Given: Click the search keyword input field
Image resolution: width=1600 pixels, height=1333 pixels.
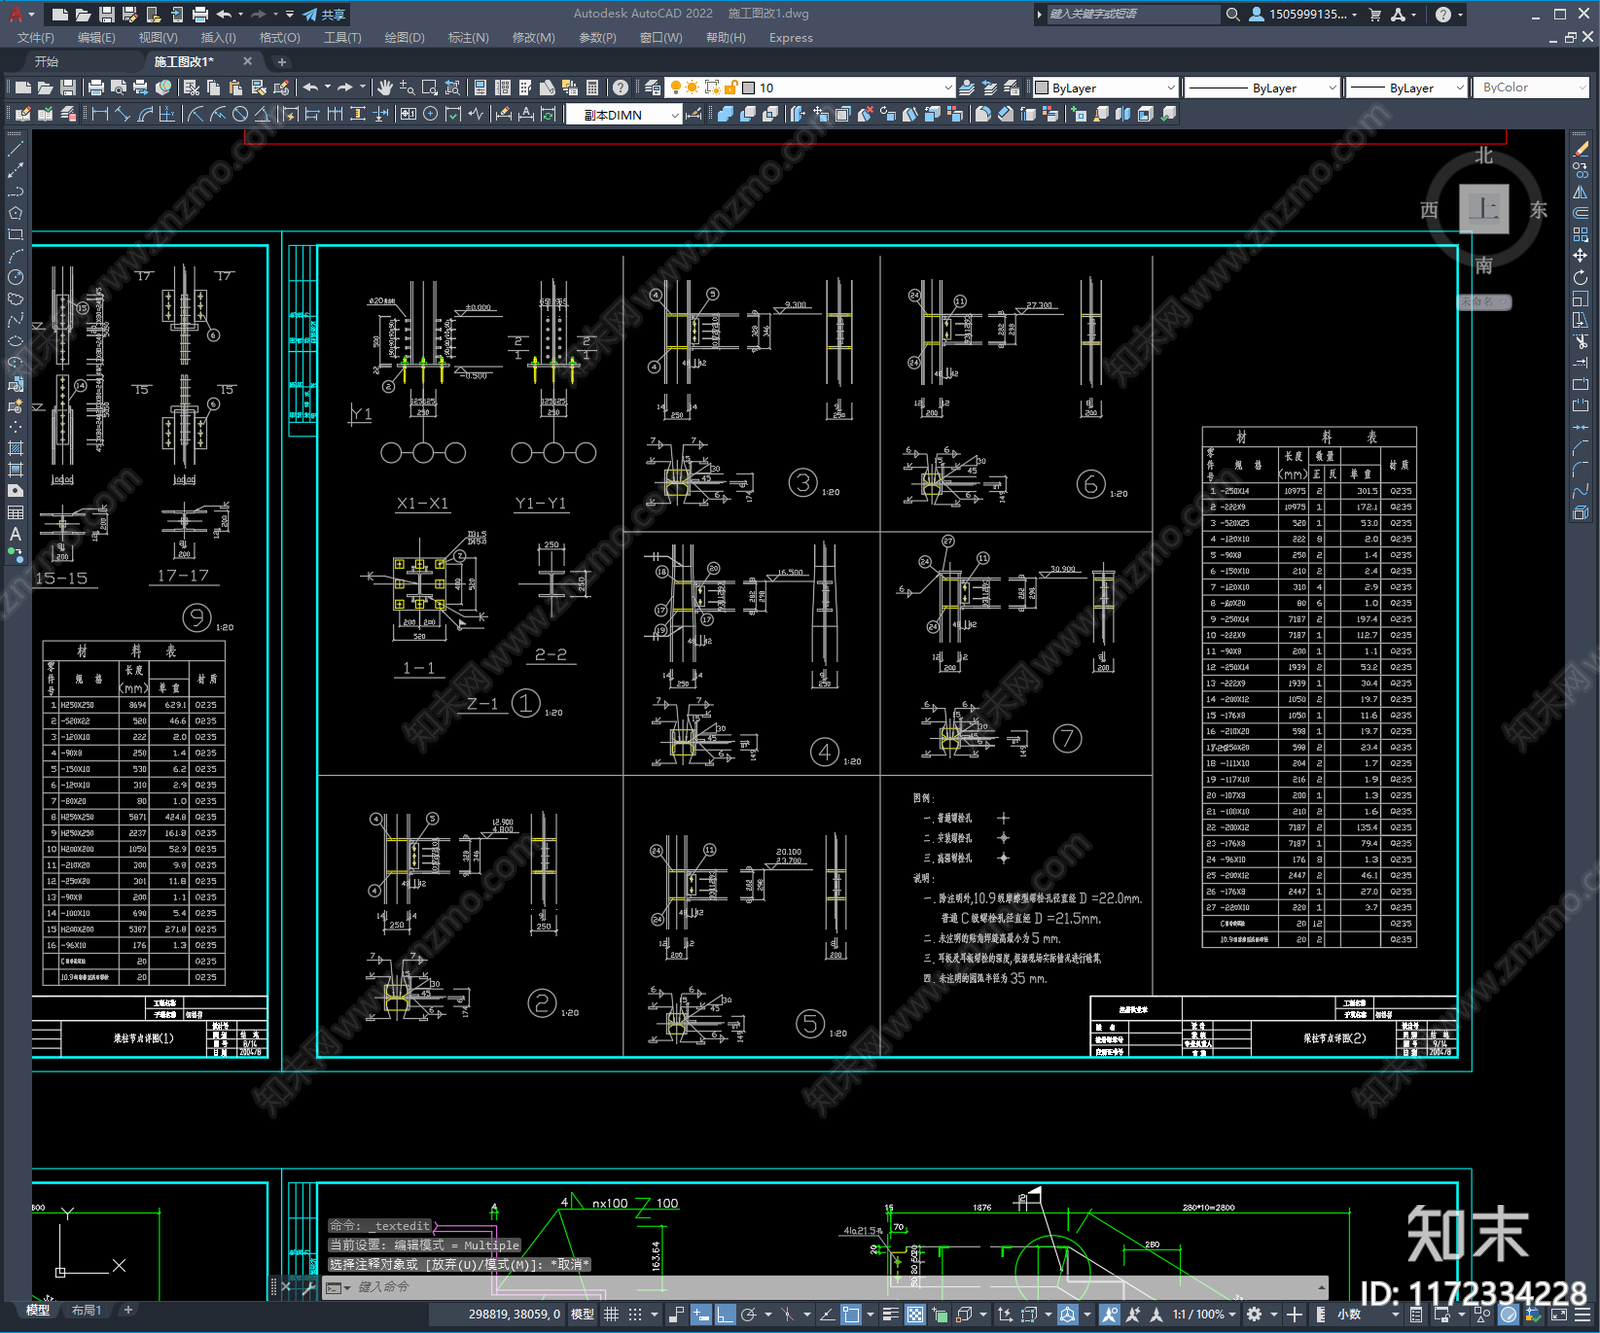Looking at the screenshot, I should (x=1132, y=14).
